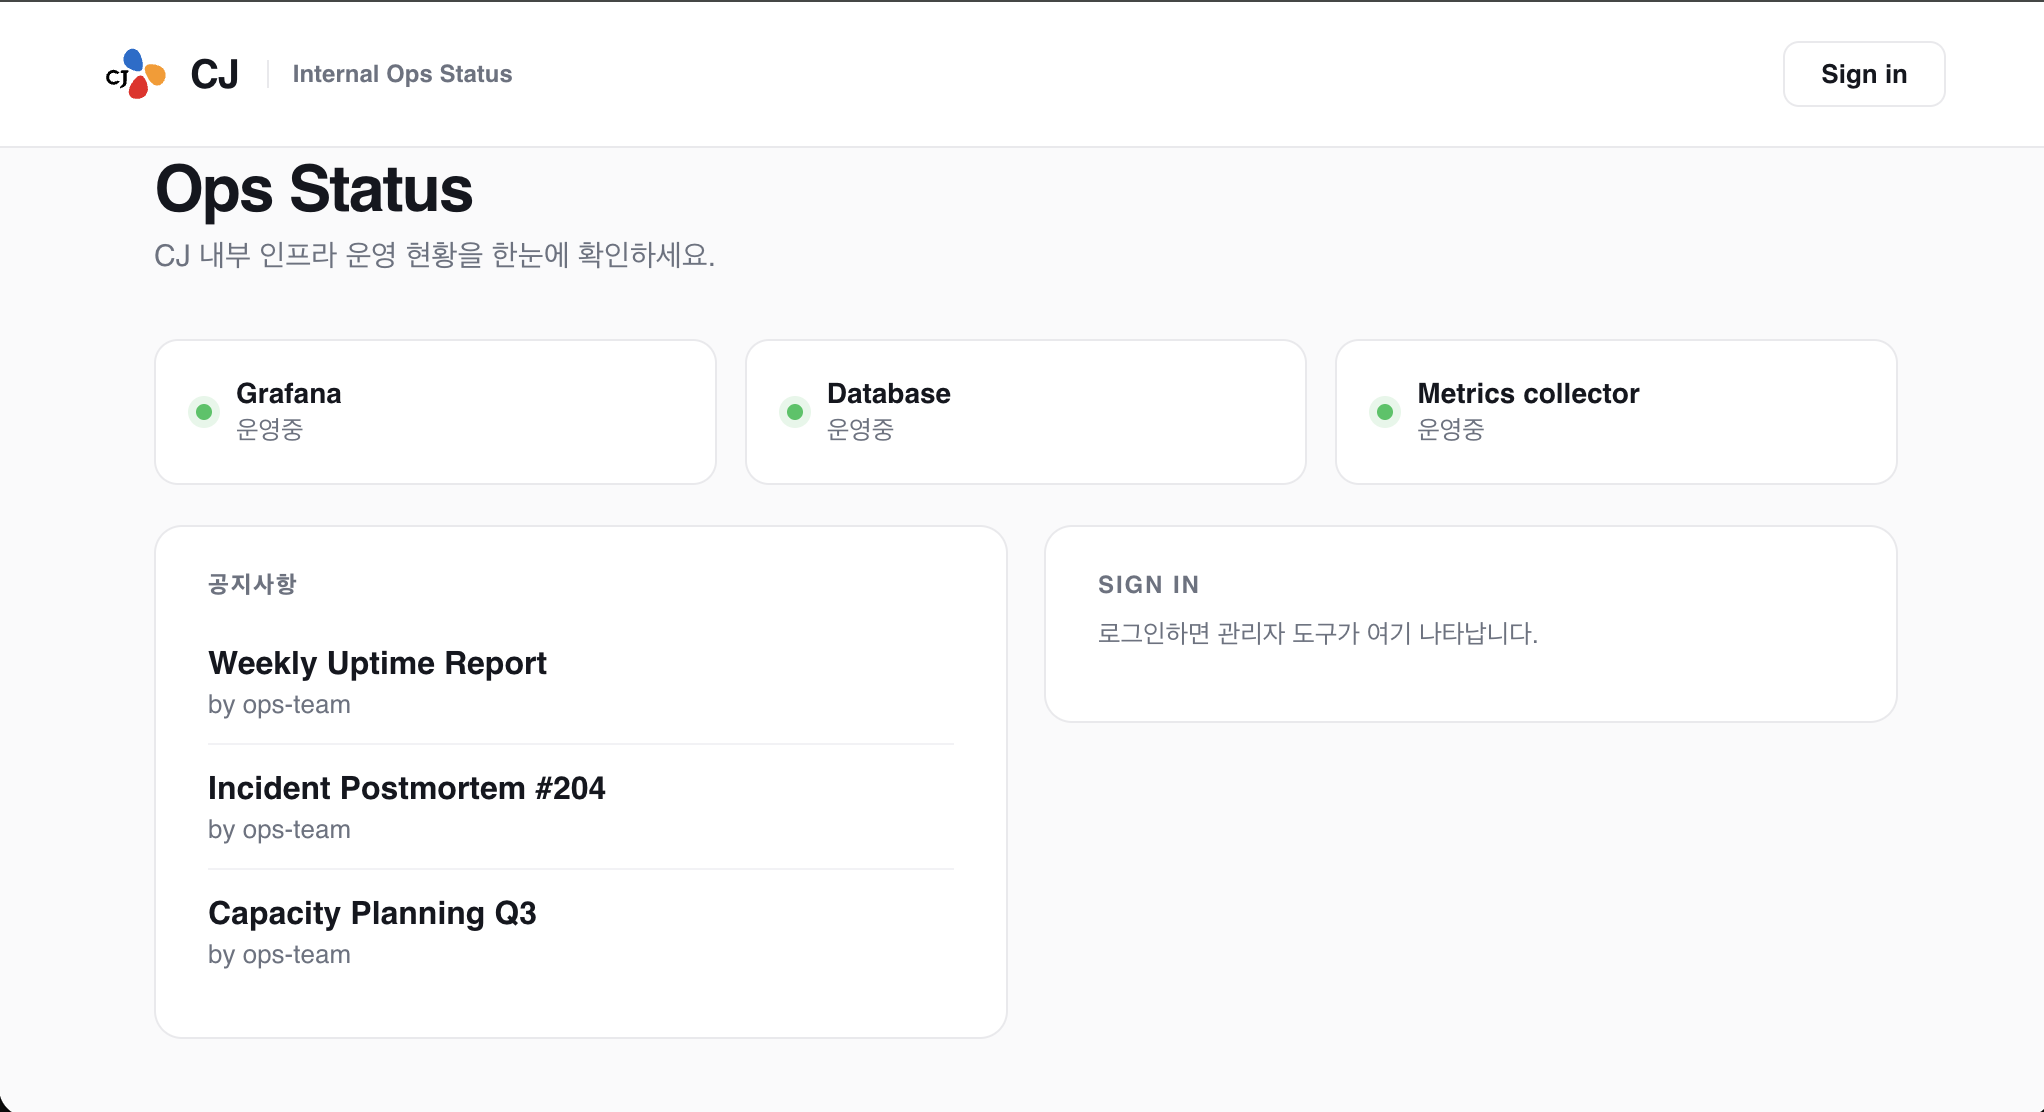Click by ops-team under Capacity Planning Q3
2044x1112 pixels.
279,955
